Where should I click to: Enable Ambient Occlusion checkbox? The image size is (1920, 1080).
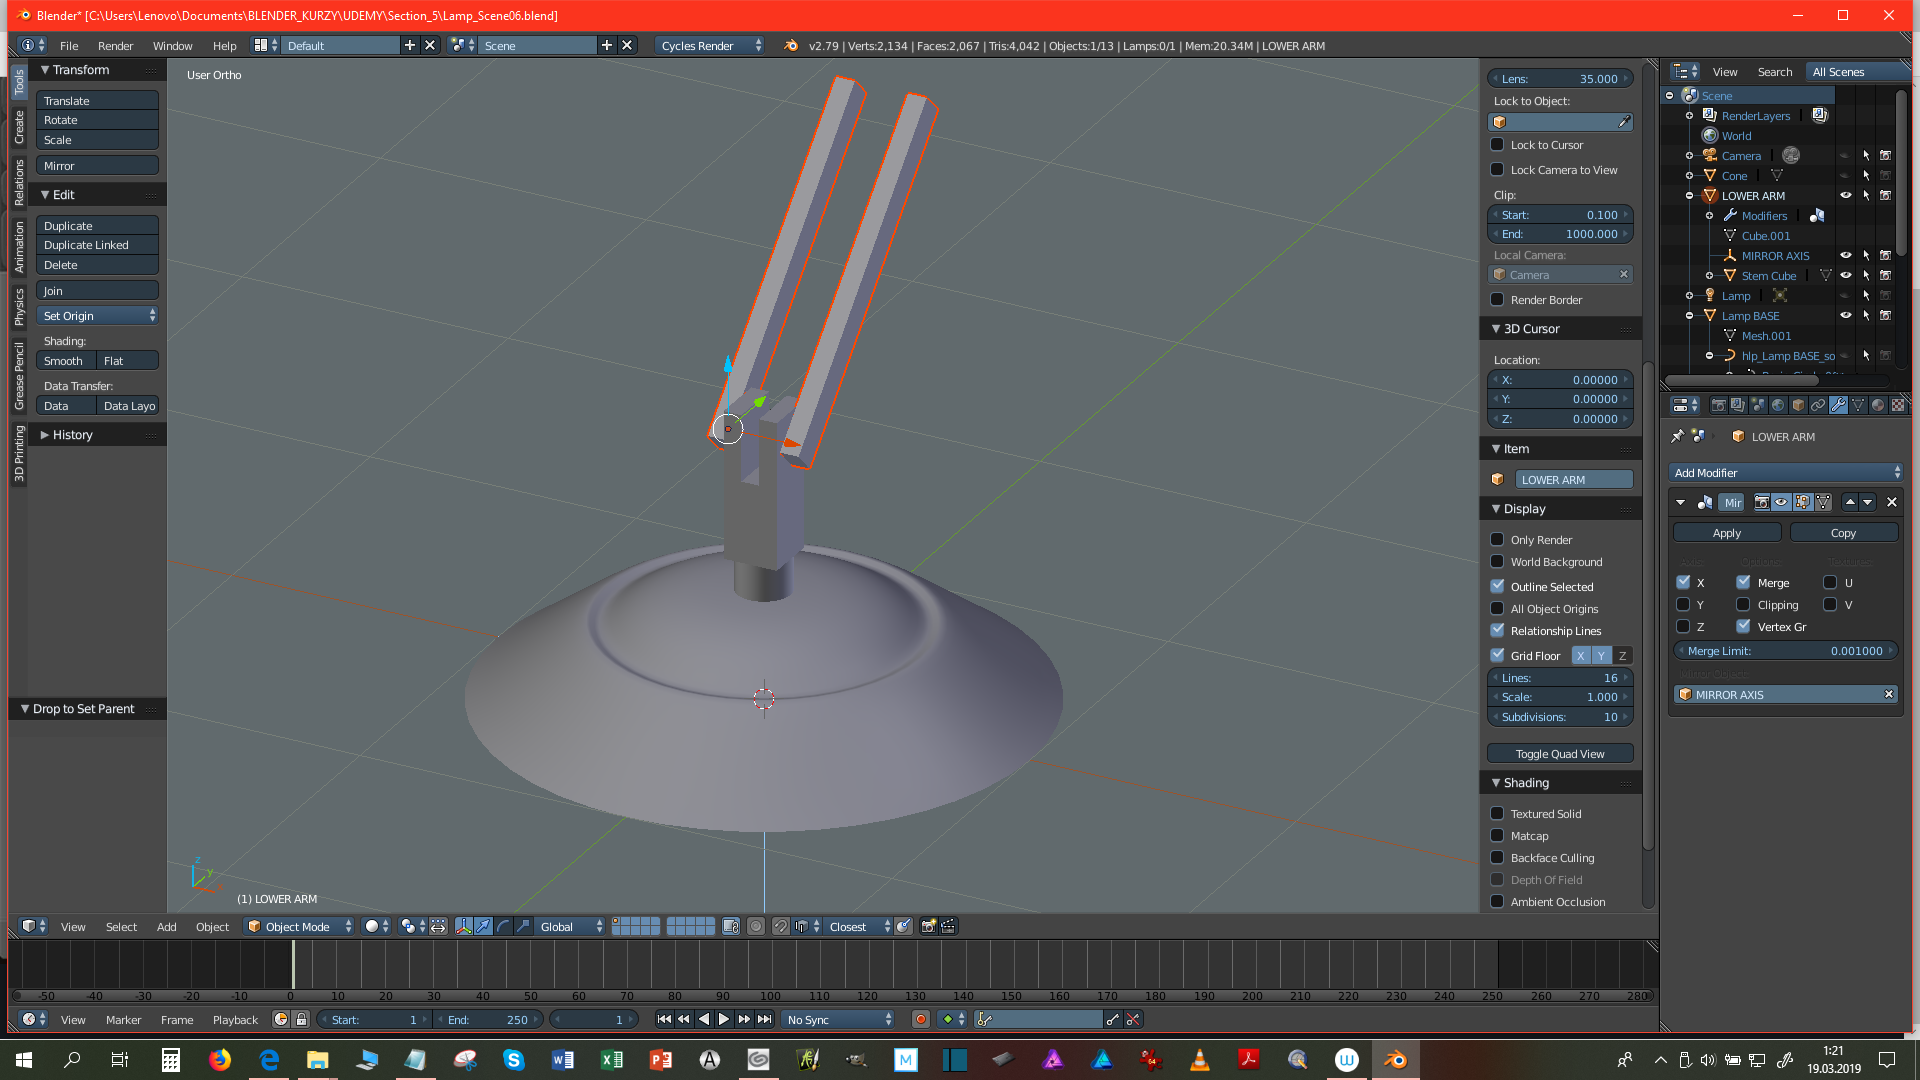click(1497, 902)
